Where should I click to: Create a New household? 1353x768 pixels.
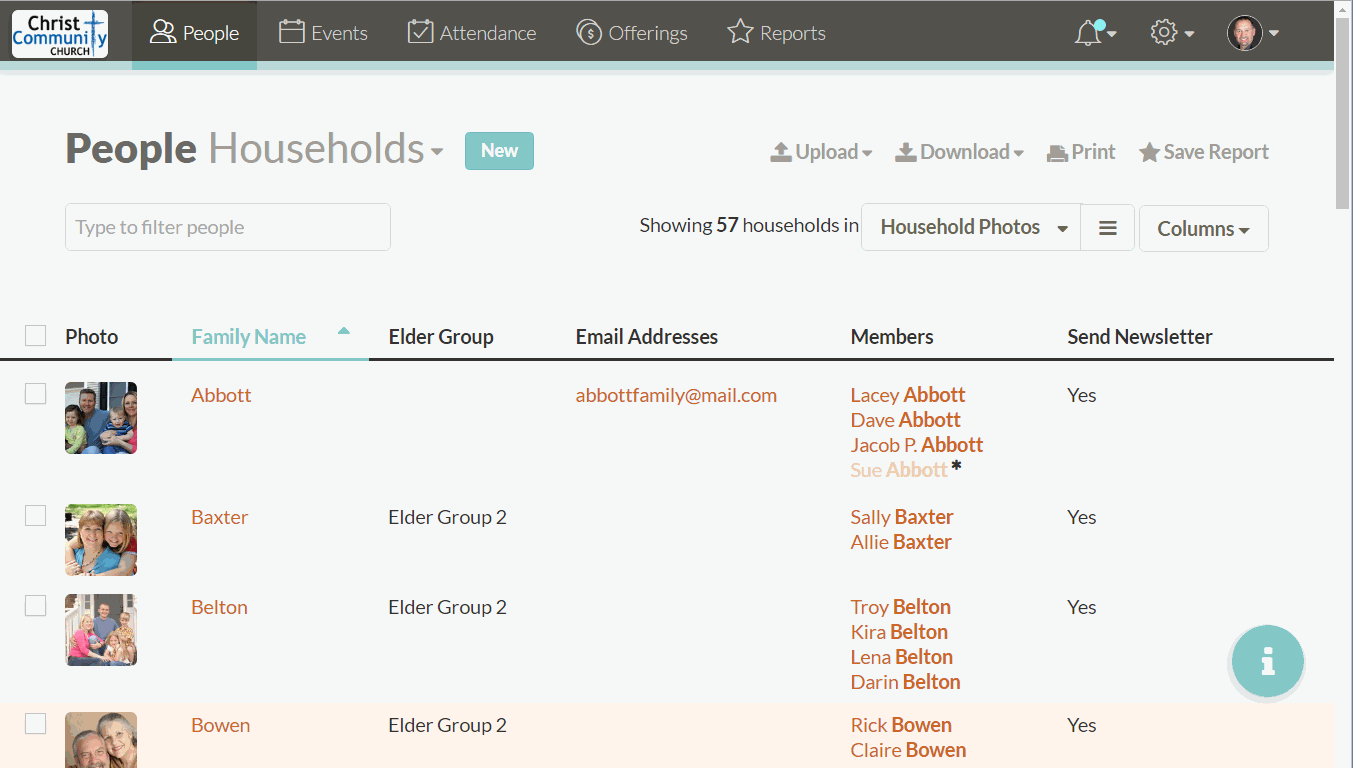point(499,150)
